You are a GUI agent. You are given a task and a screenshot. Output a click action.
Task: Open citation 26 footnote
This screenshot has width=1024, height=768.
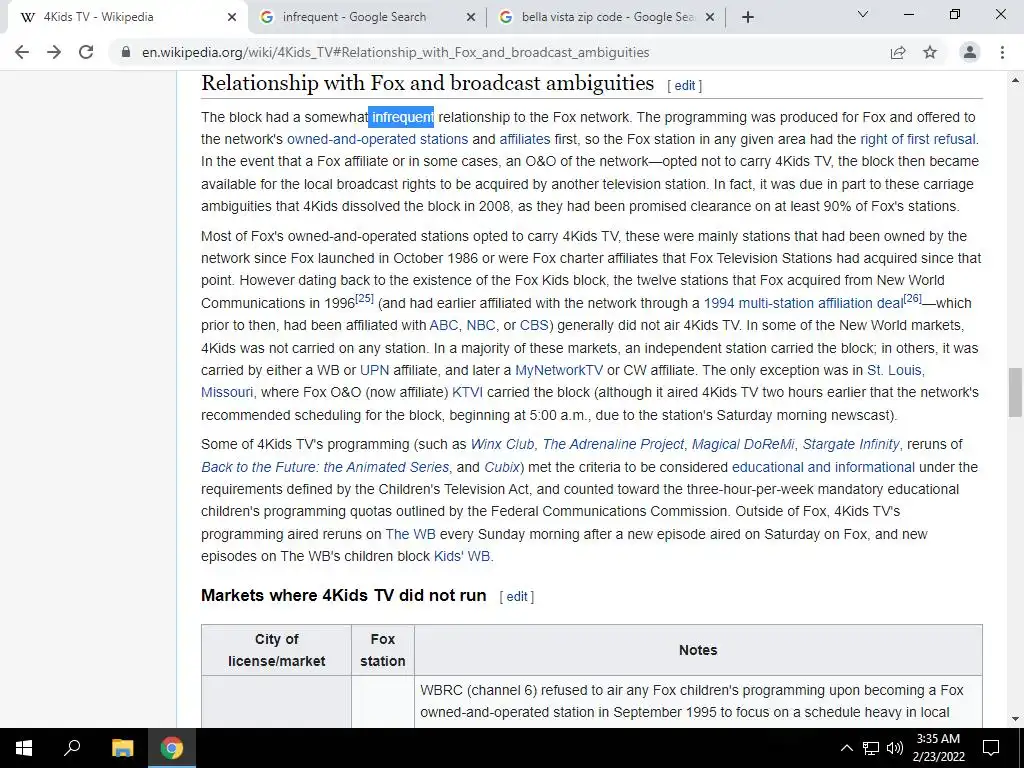(x=913, y=298)
